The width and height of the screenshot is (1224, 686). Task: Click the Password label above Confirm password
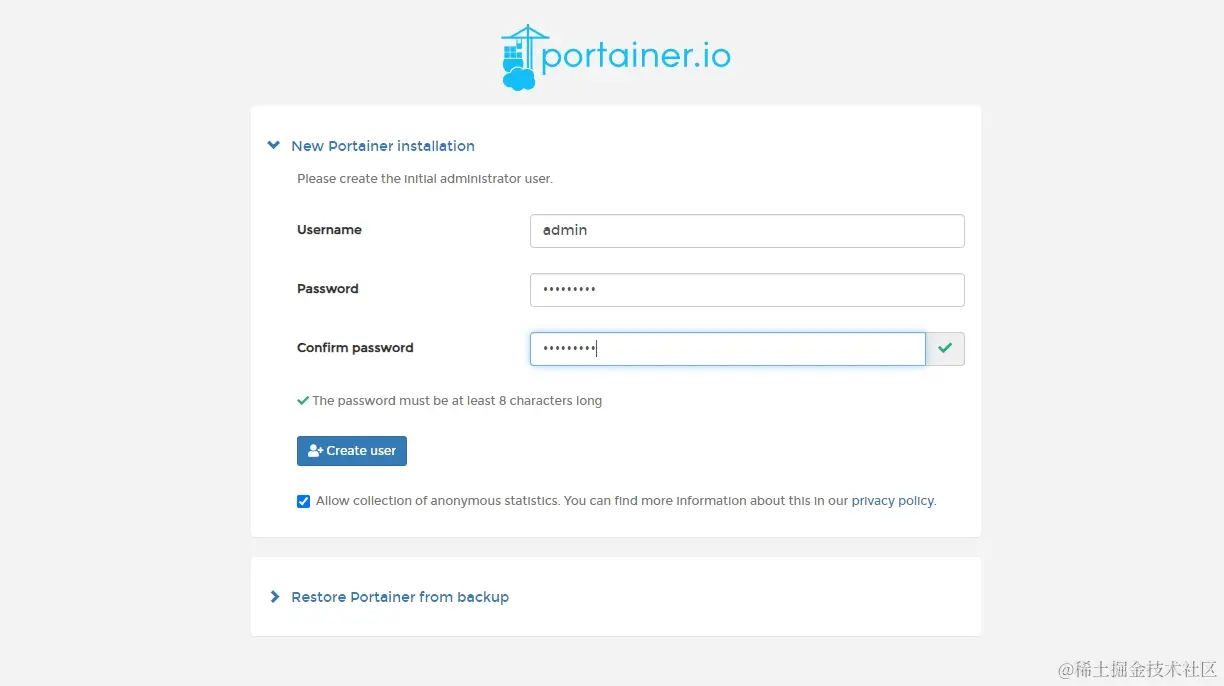click(x=327, y=289)
